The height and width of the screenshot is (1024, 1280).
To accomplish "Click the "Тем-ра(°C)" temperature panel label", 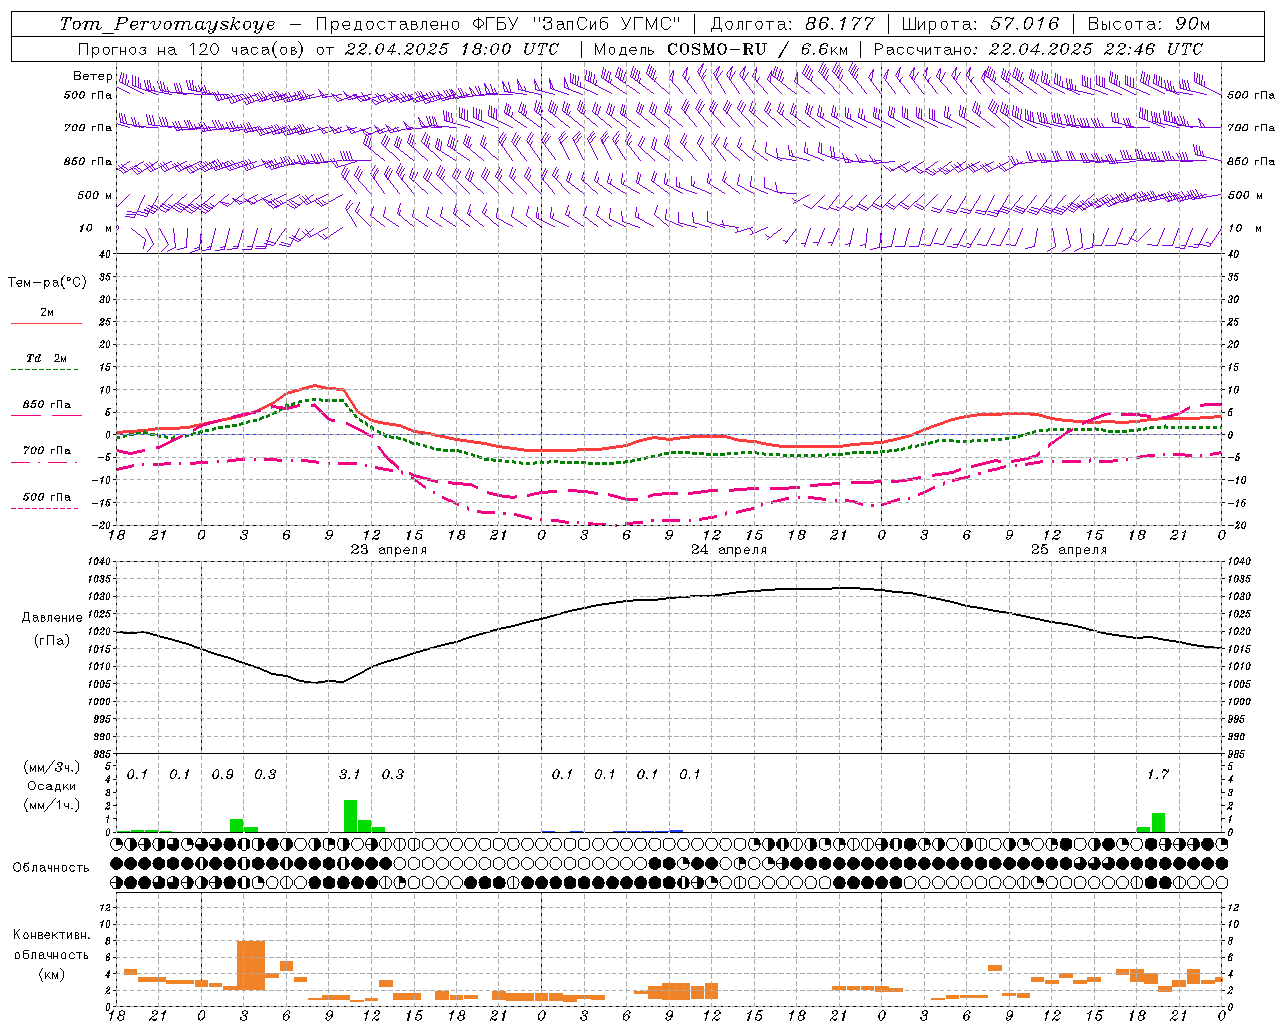I will point(47,283).
